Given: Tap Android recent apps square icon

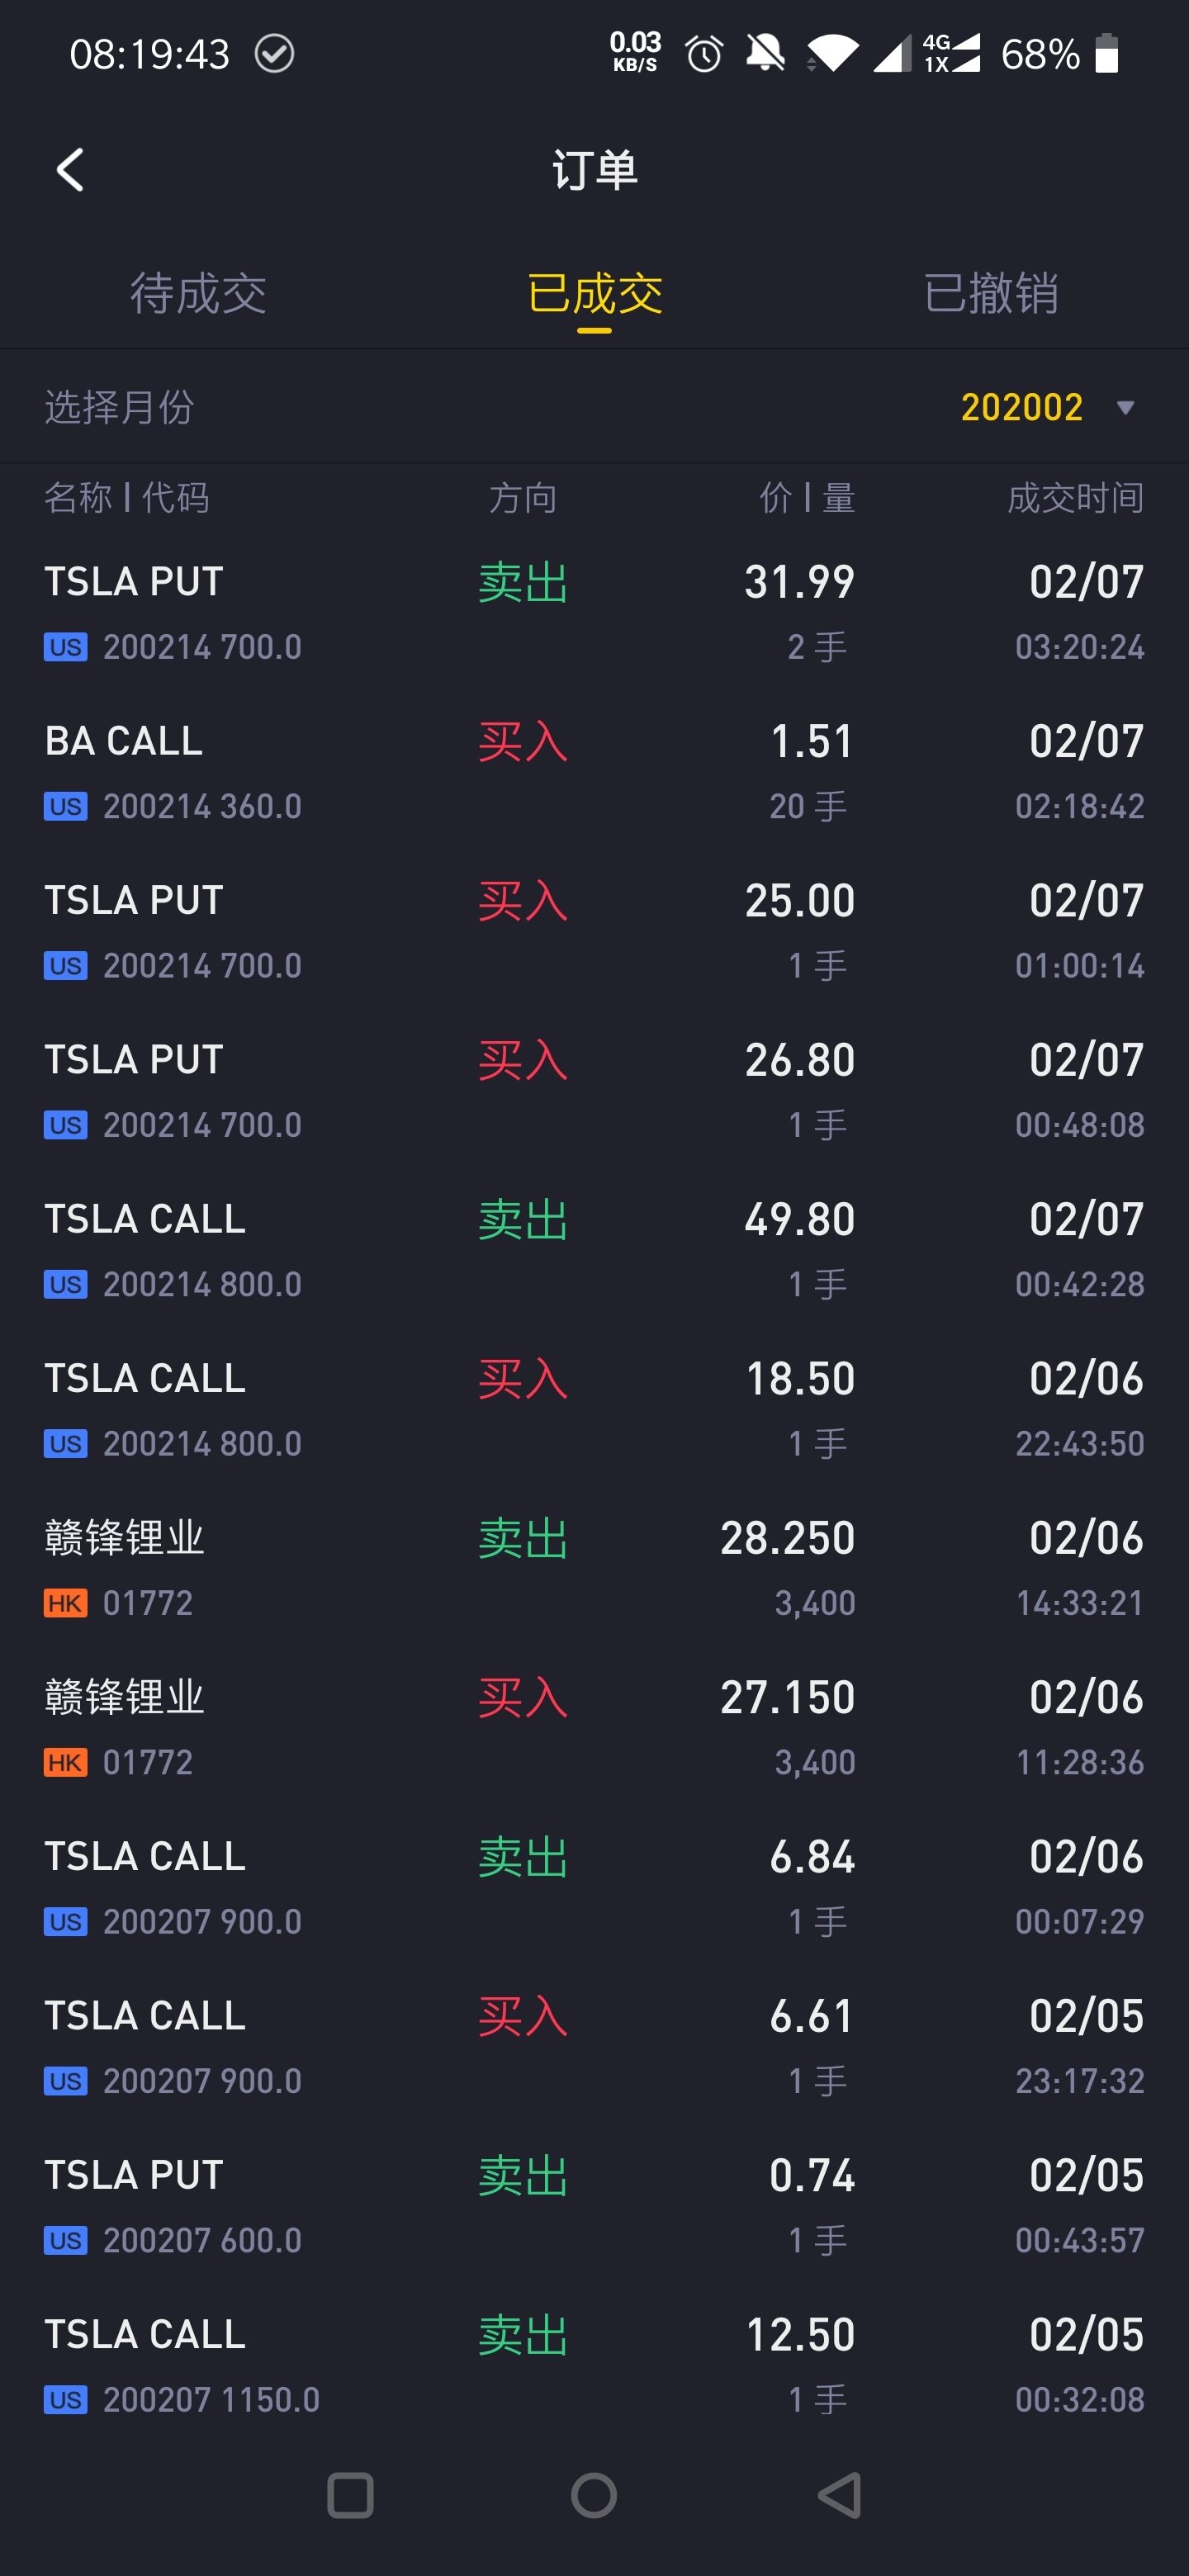Looking at the screenshot, I should coord(350,2495).
